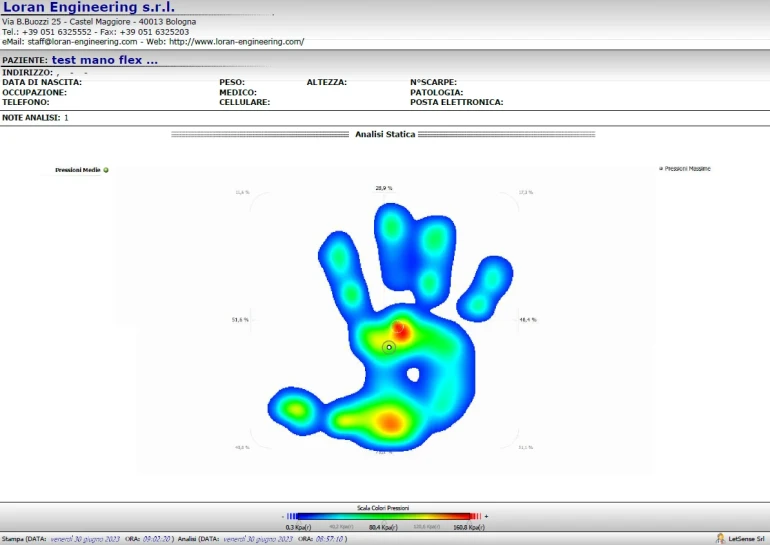Click the Stampa date in status bar
The width and height of the screenshot is (770, 545).
pos(84,539)
